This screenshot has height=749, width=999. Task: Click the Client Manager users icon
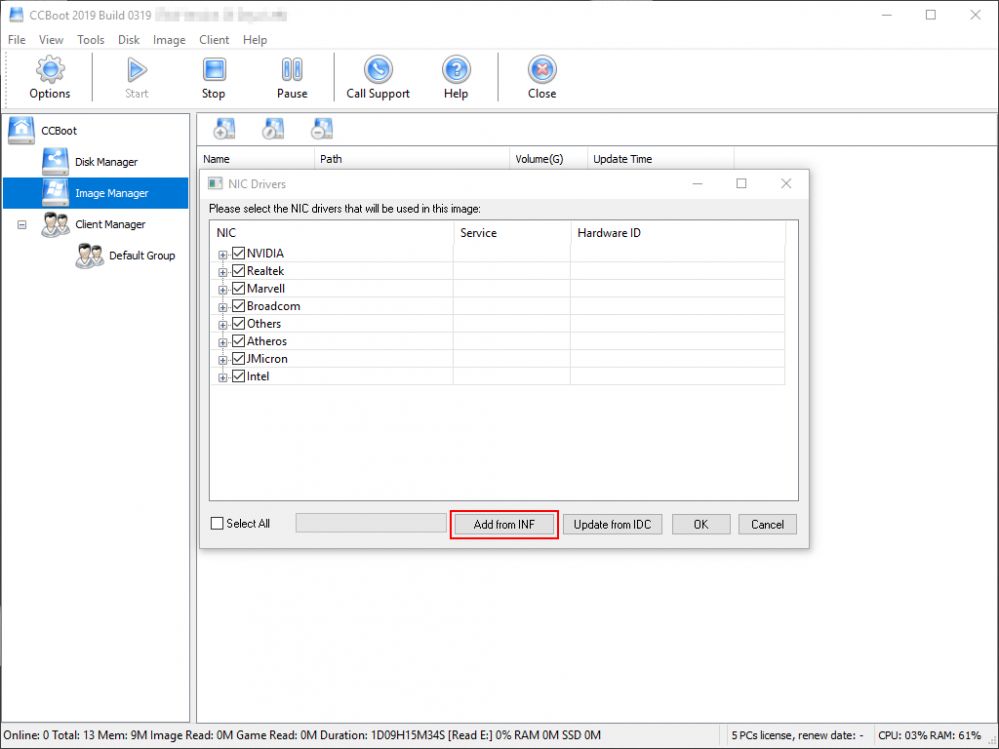tap(55, 224)
